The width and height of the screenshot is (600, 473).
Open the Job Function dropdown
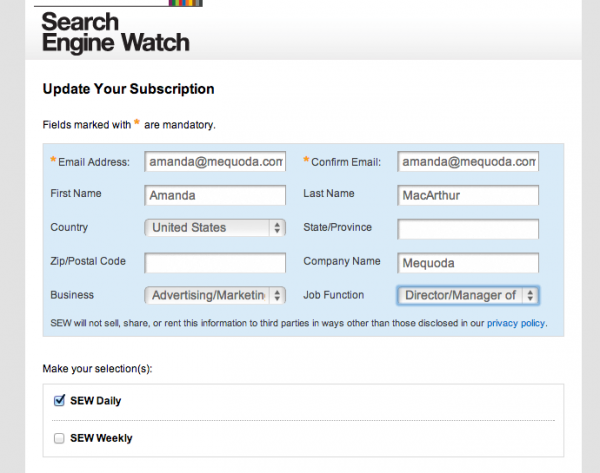(468, 295)
